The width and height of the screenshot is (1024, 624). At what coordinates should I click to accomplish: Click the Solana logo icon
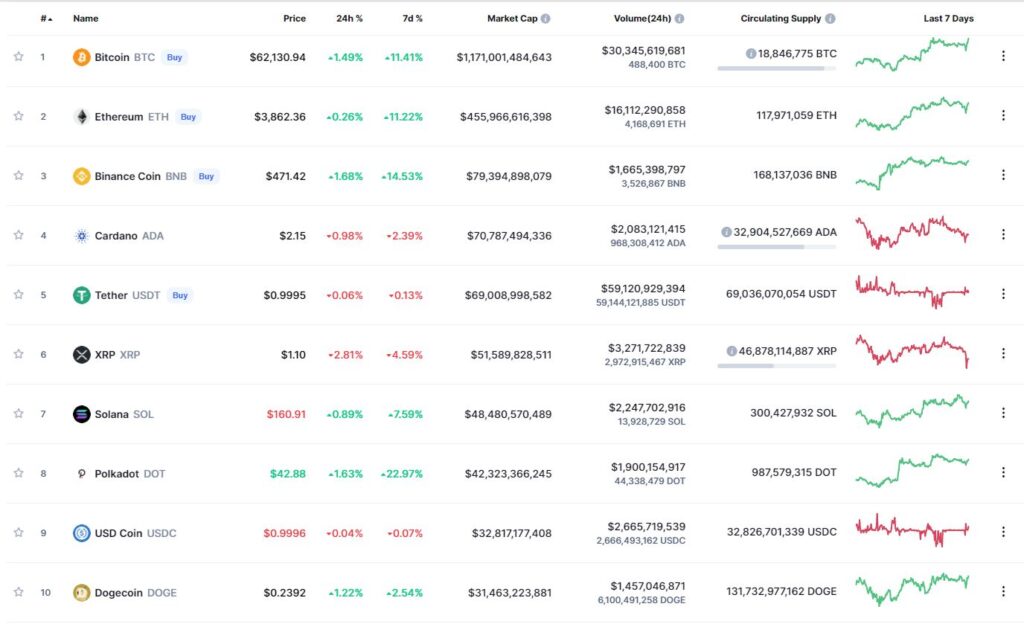pyautogui.click(x=82, y=414)
